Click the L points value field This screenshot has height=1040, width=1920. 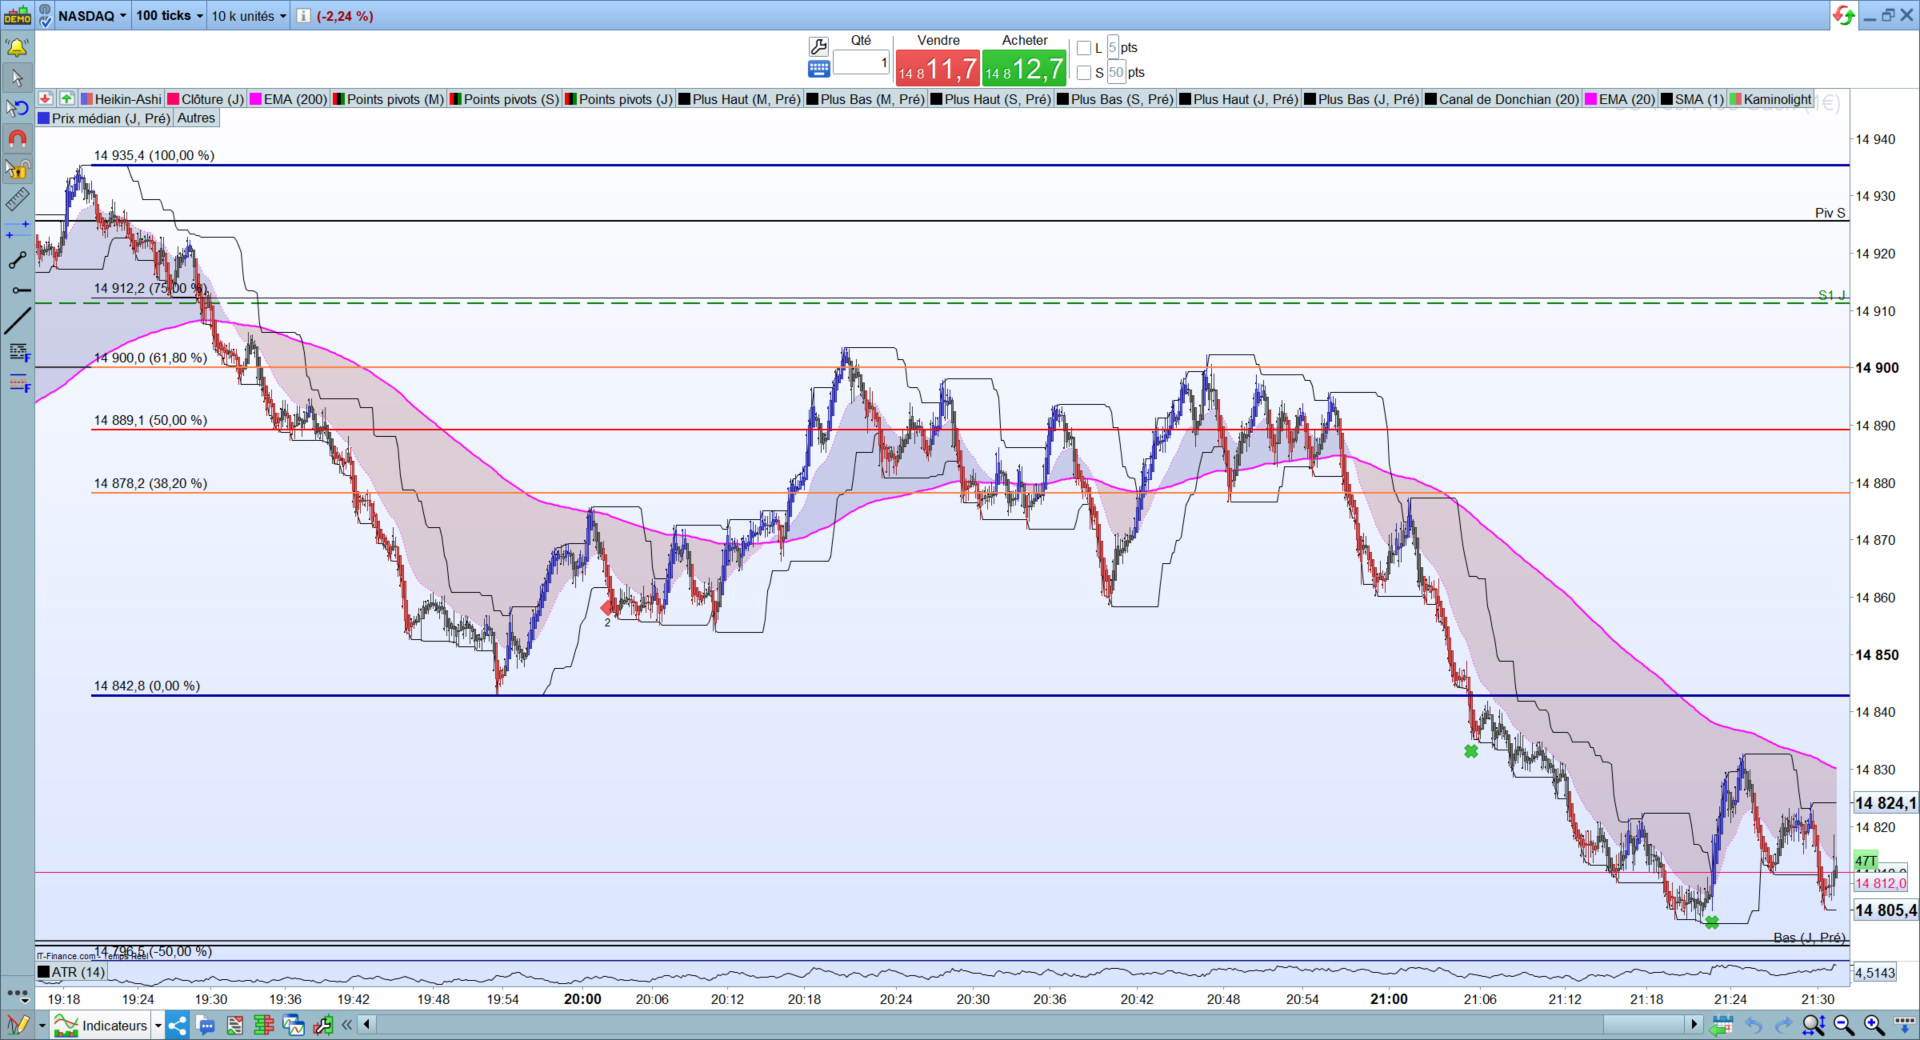click(1113, 48)
